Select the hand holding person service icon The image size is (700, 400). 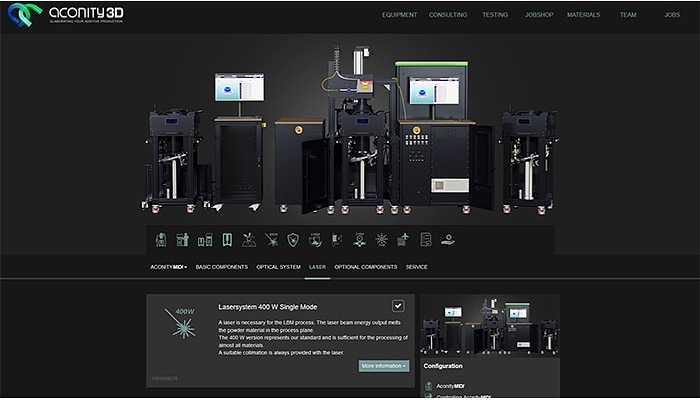tap(448, 240)
